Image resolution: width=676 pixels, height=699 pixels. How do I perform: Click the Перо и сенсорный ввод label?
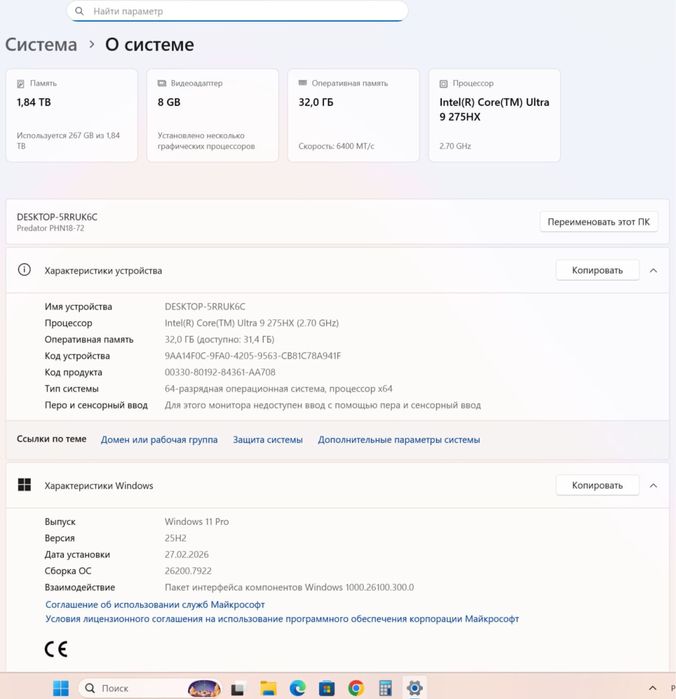pos(96,405)
